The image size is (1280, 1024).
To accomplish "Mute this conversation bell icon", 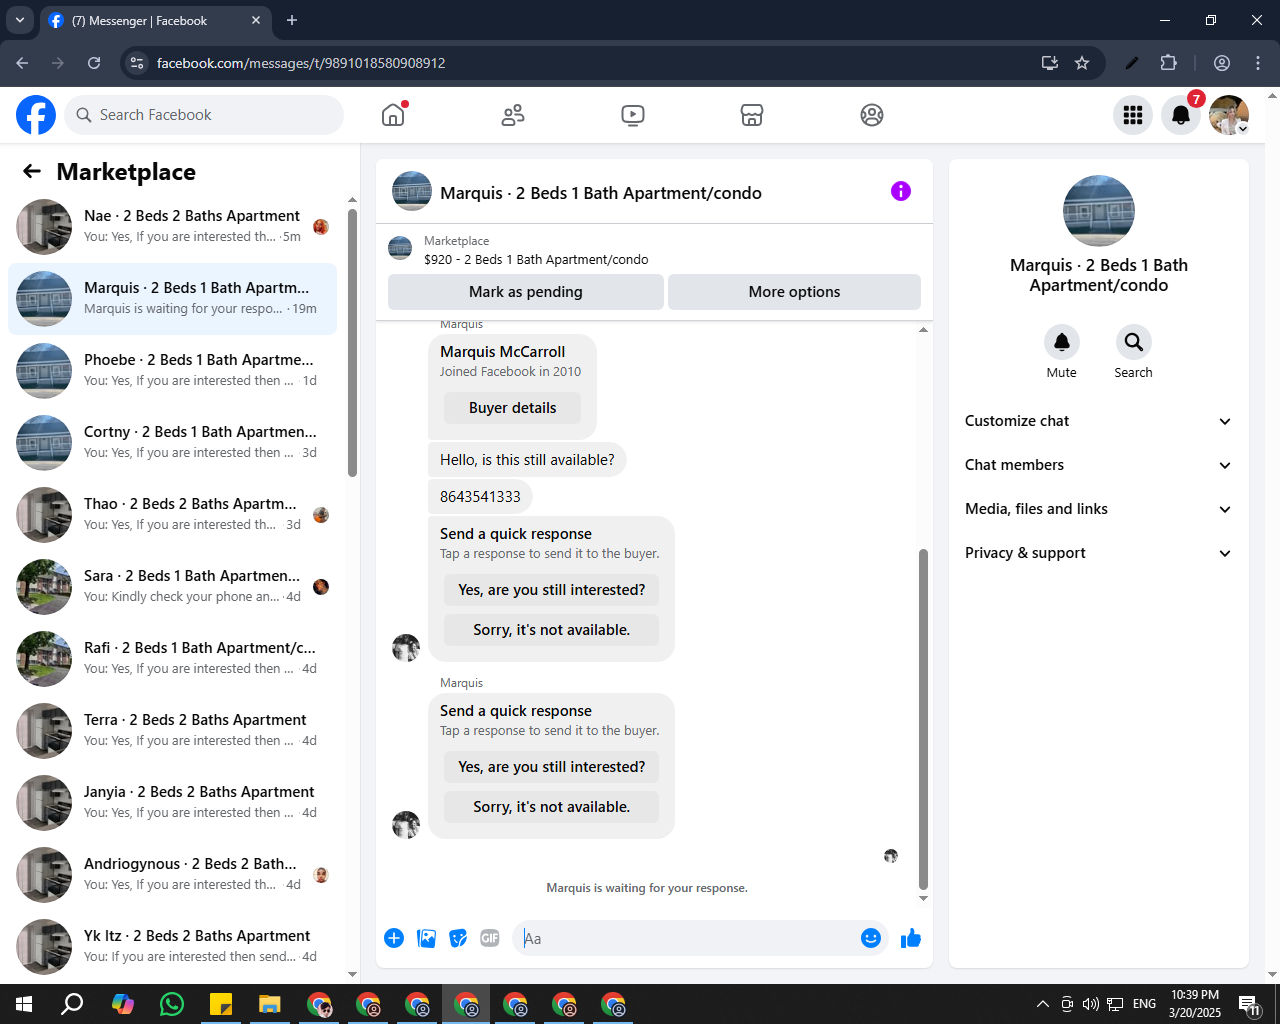I will (x=1062, y=342).
